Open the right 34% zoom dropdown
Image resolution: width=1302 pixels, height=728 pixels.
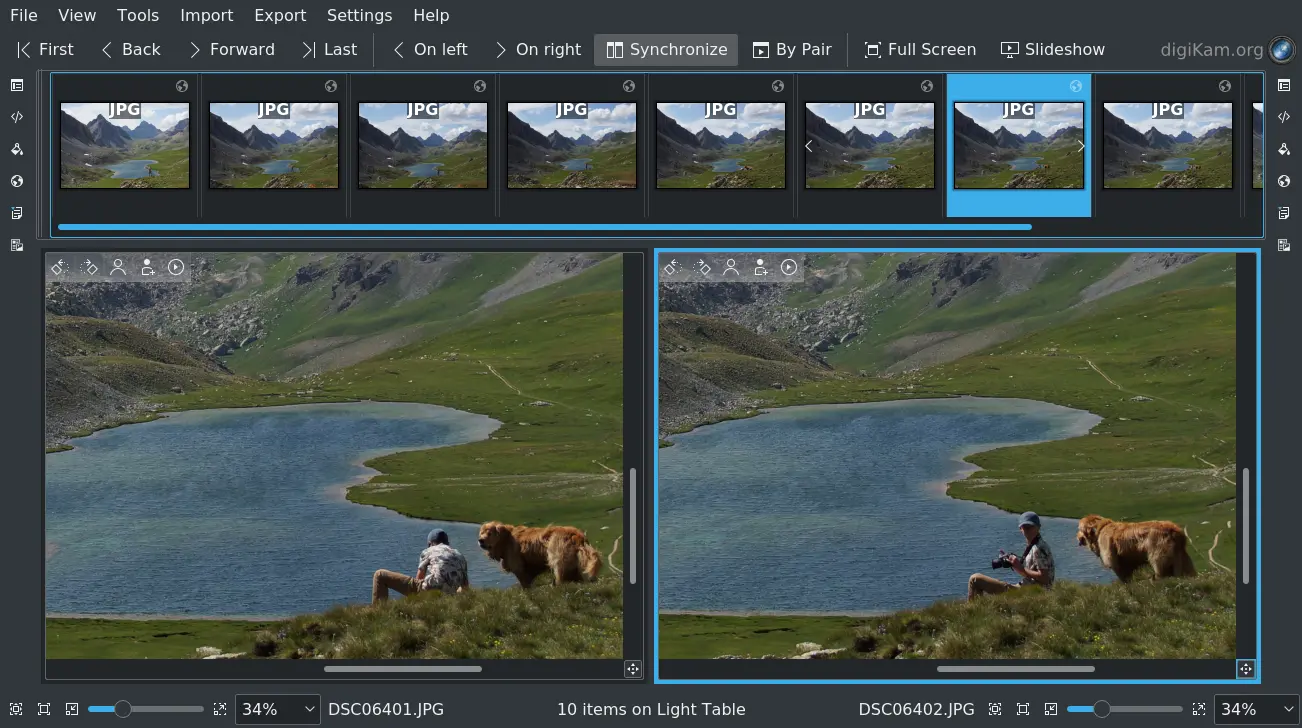[1256, 709]
